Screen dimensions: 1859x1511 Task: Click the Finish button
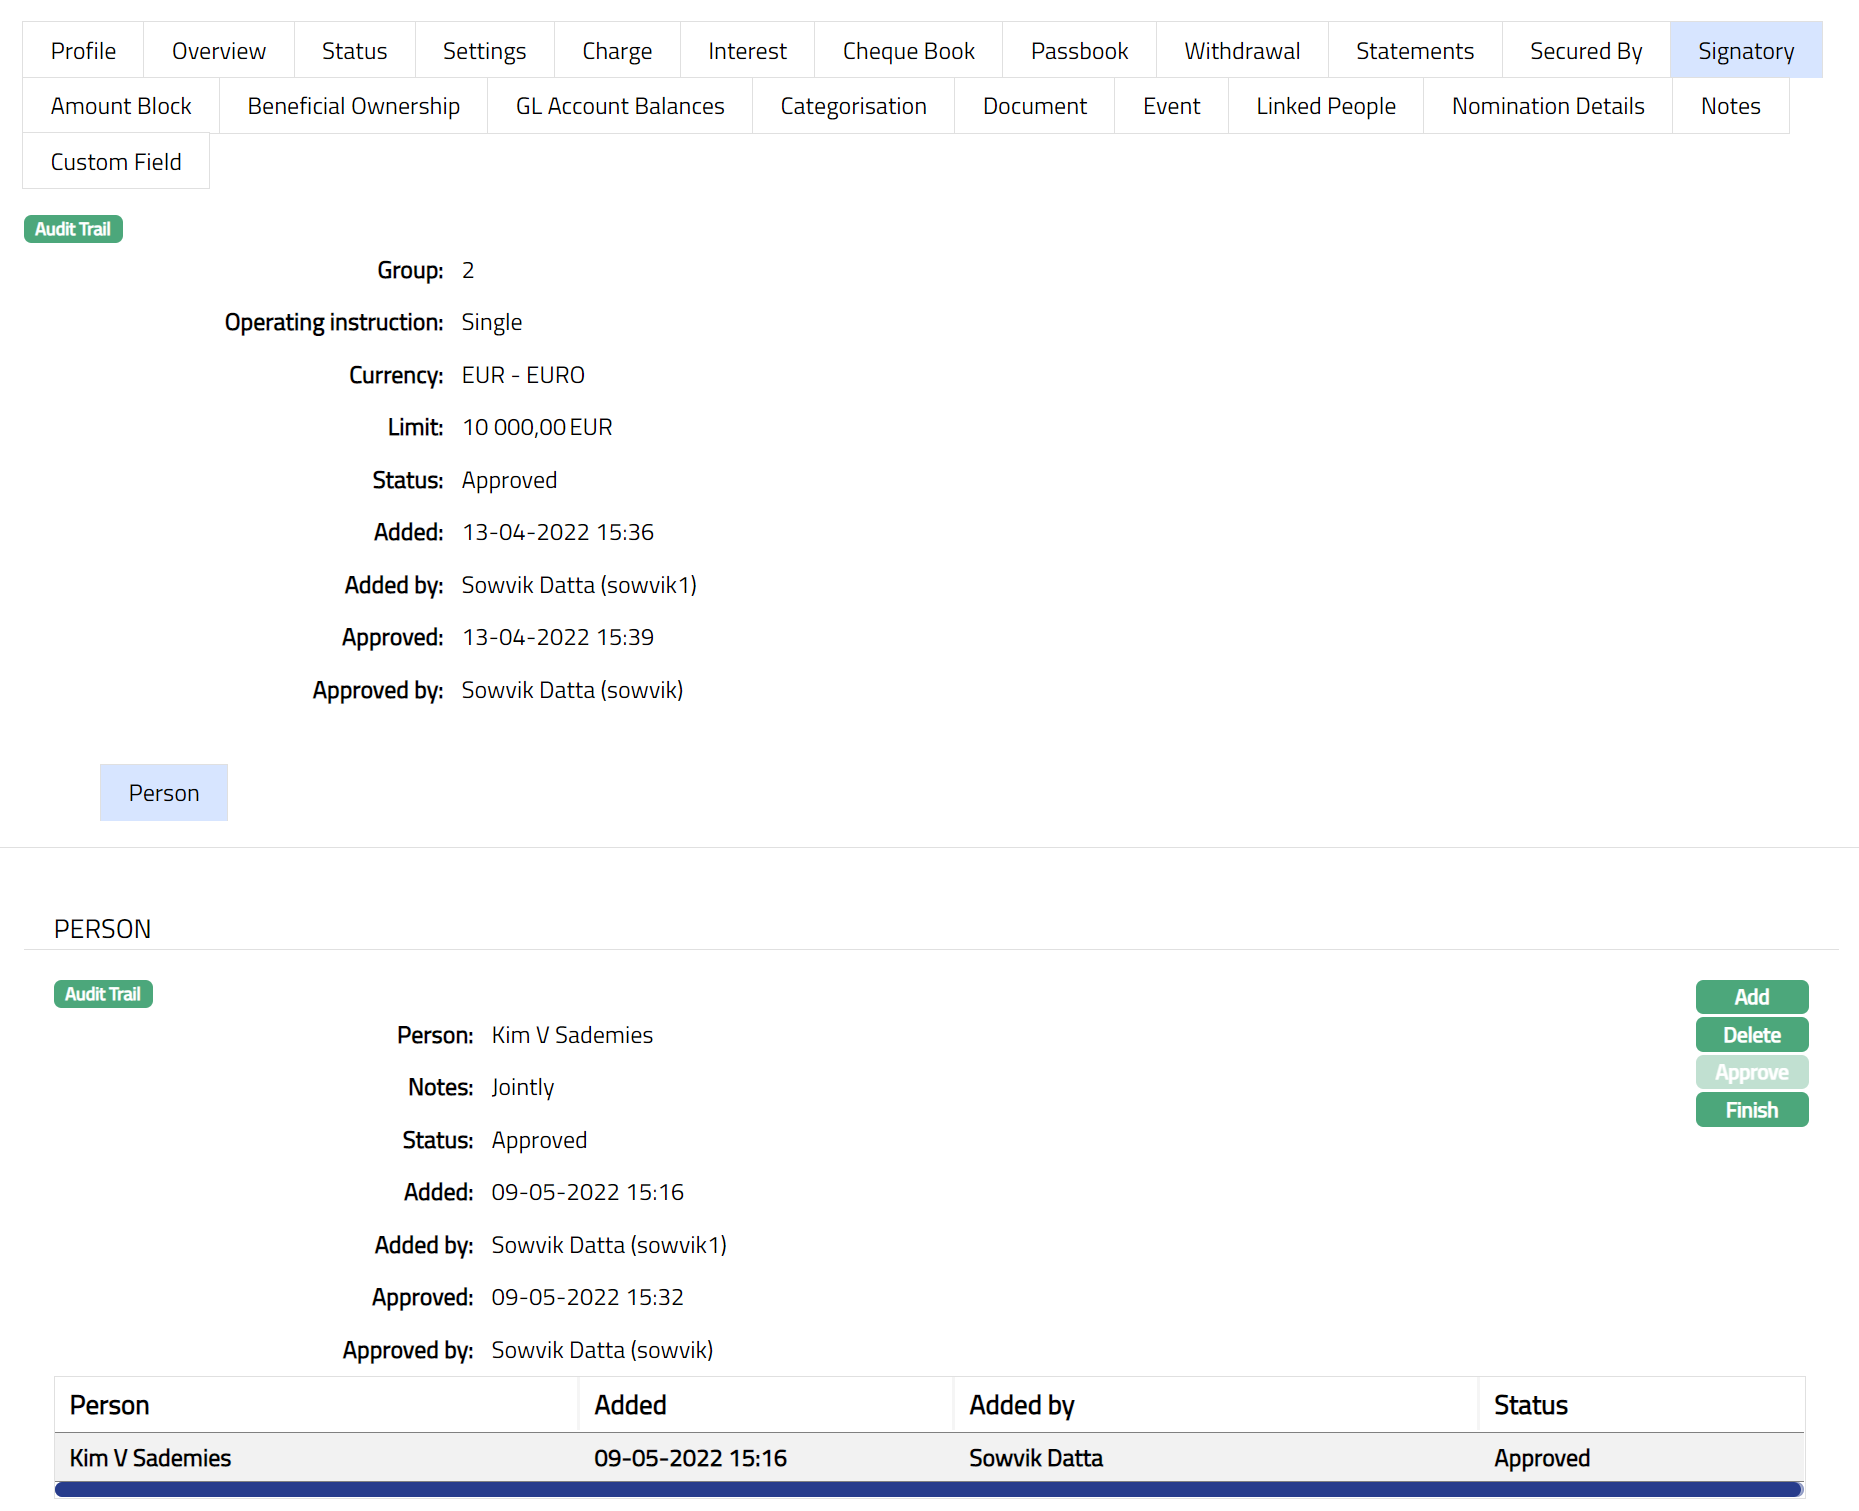point(1751,1110)
